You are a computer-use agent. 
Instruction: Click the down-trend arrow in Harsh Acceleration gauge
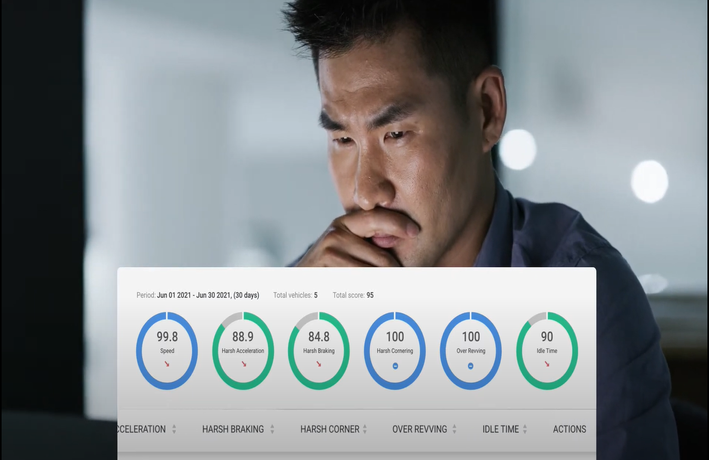[x=243, y=364]
